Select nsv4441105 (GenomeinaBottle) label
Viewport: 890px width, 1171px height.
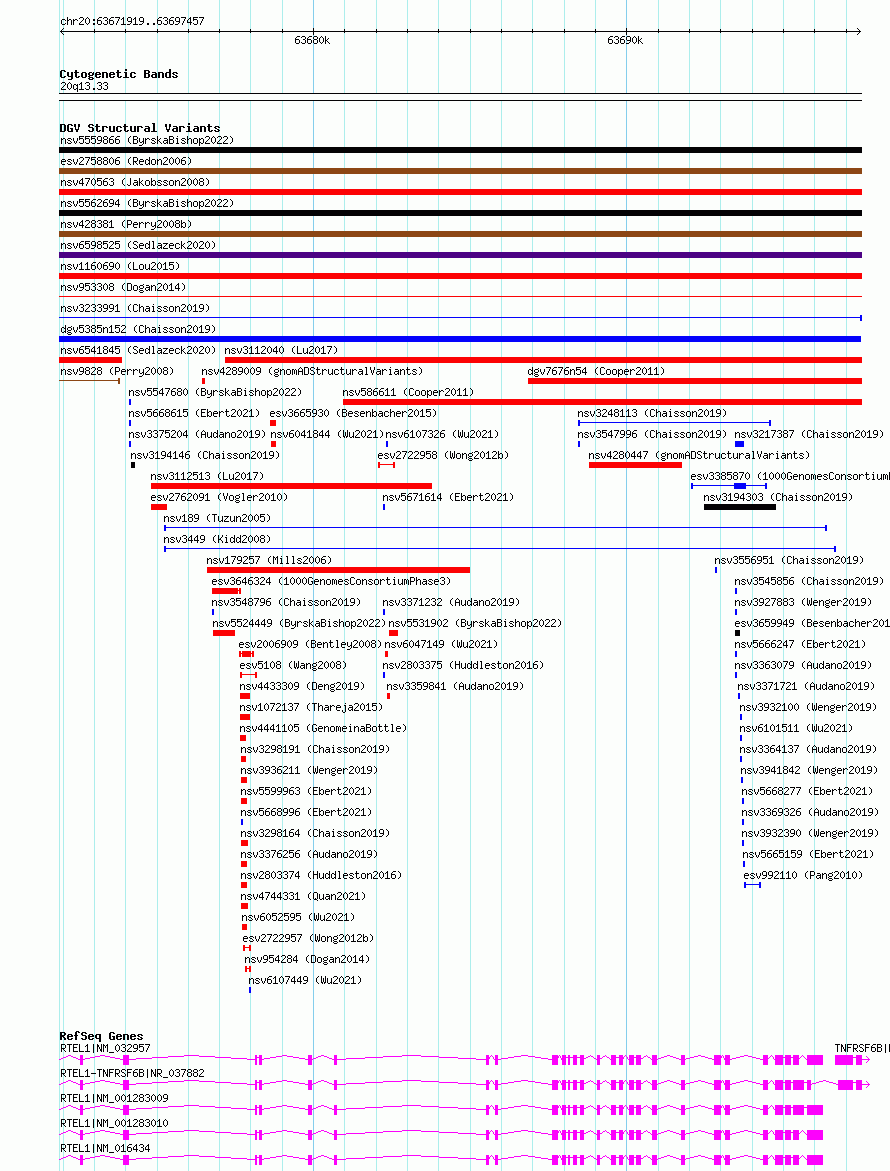[323, 728]
